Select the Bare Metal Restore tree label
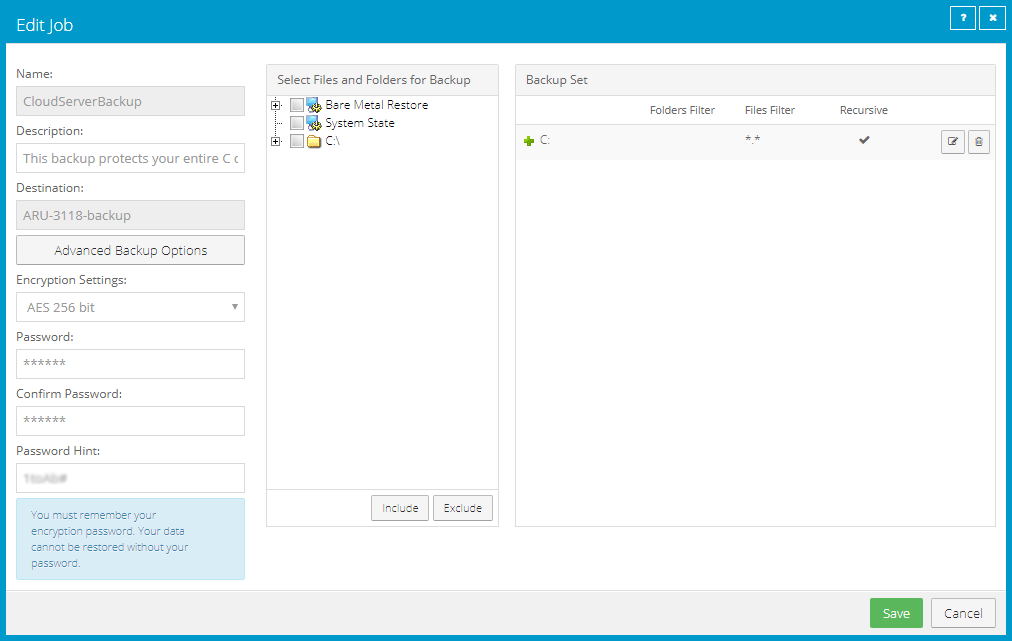Viewport: 1012px width, 641px height. pyautogui.click(x=376, y=105)
